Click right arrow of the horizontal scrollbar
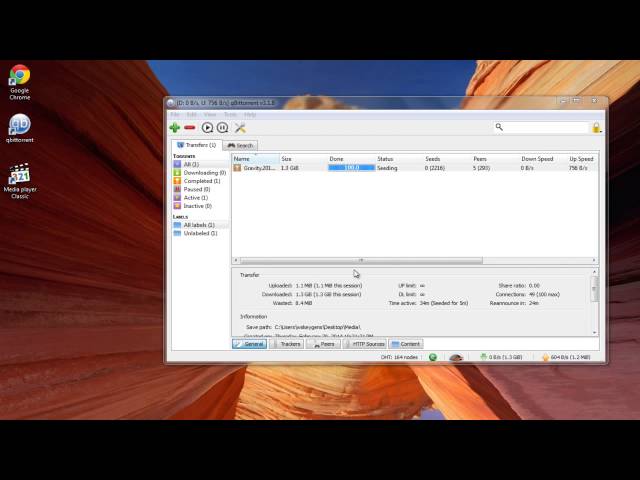The width and height of the screenshot is (640, 480). (594, 260)
